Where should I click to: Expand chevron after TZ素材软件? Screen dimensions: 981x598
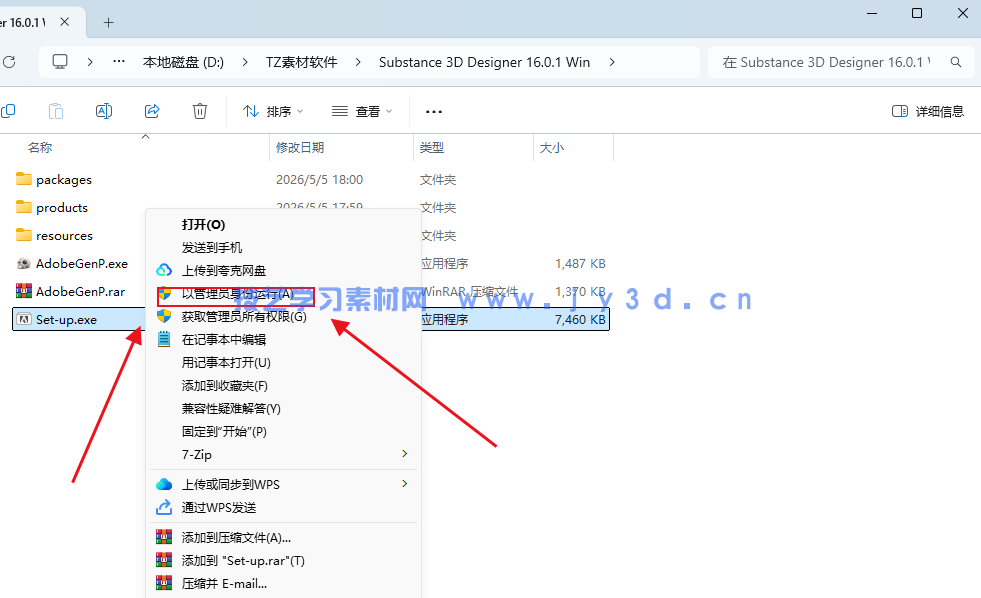click(358, 62)
